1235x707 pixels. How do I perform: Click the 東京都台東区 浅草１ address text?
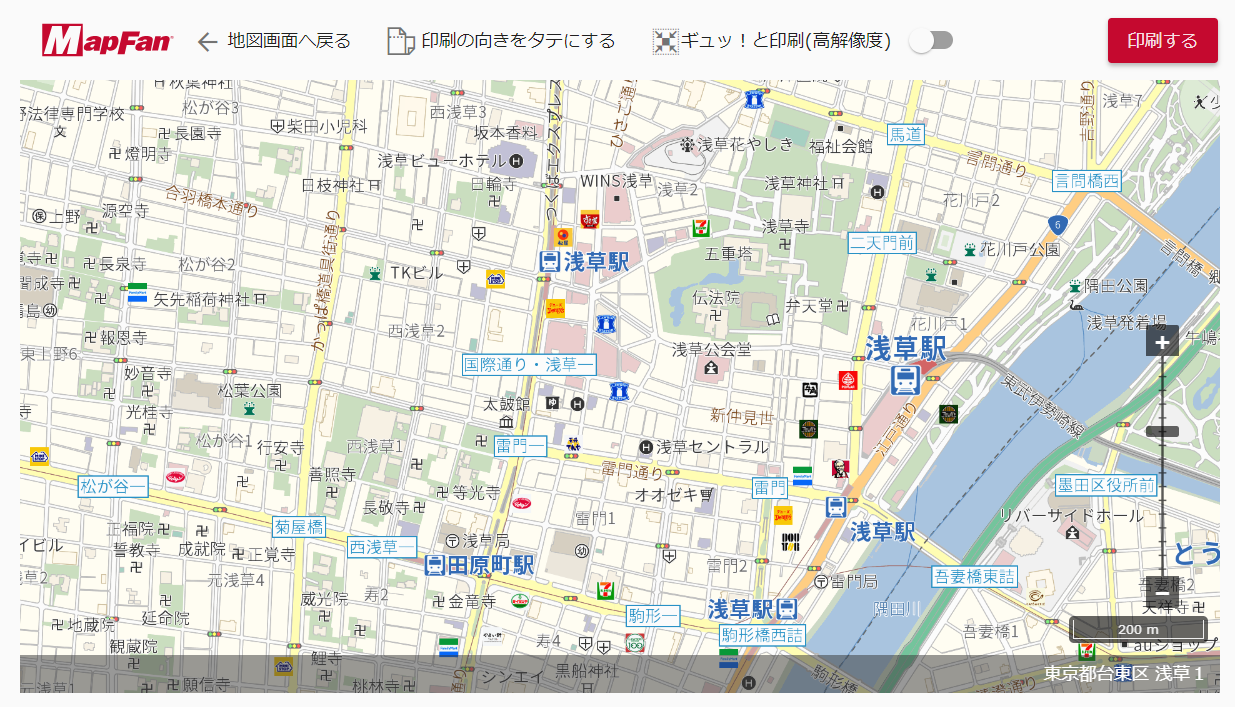(x=1124, y=674)
